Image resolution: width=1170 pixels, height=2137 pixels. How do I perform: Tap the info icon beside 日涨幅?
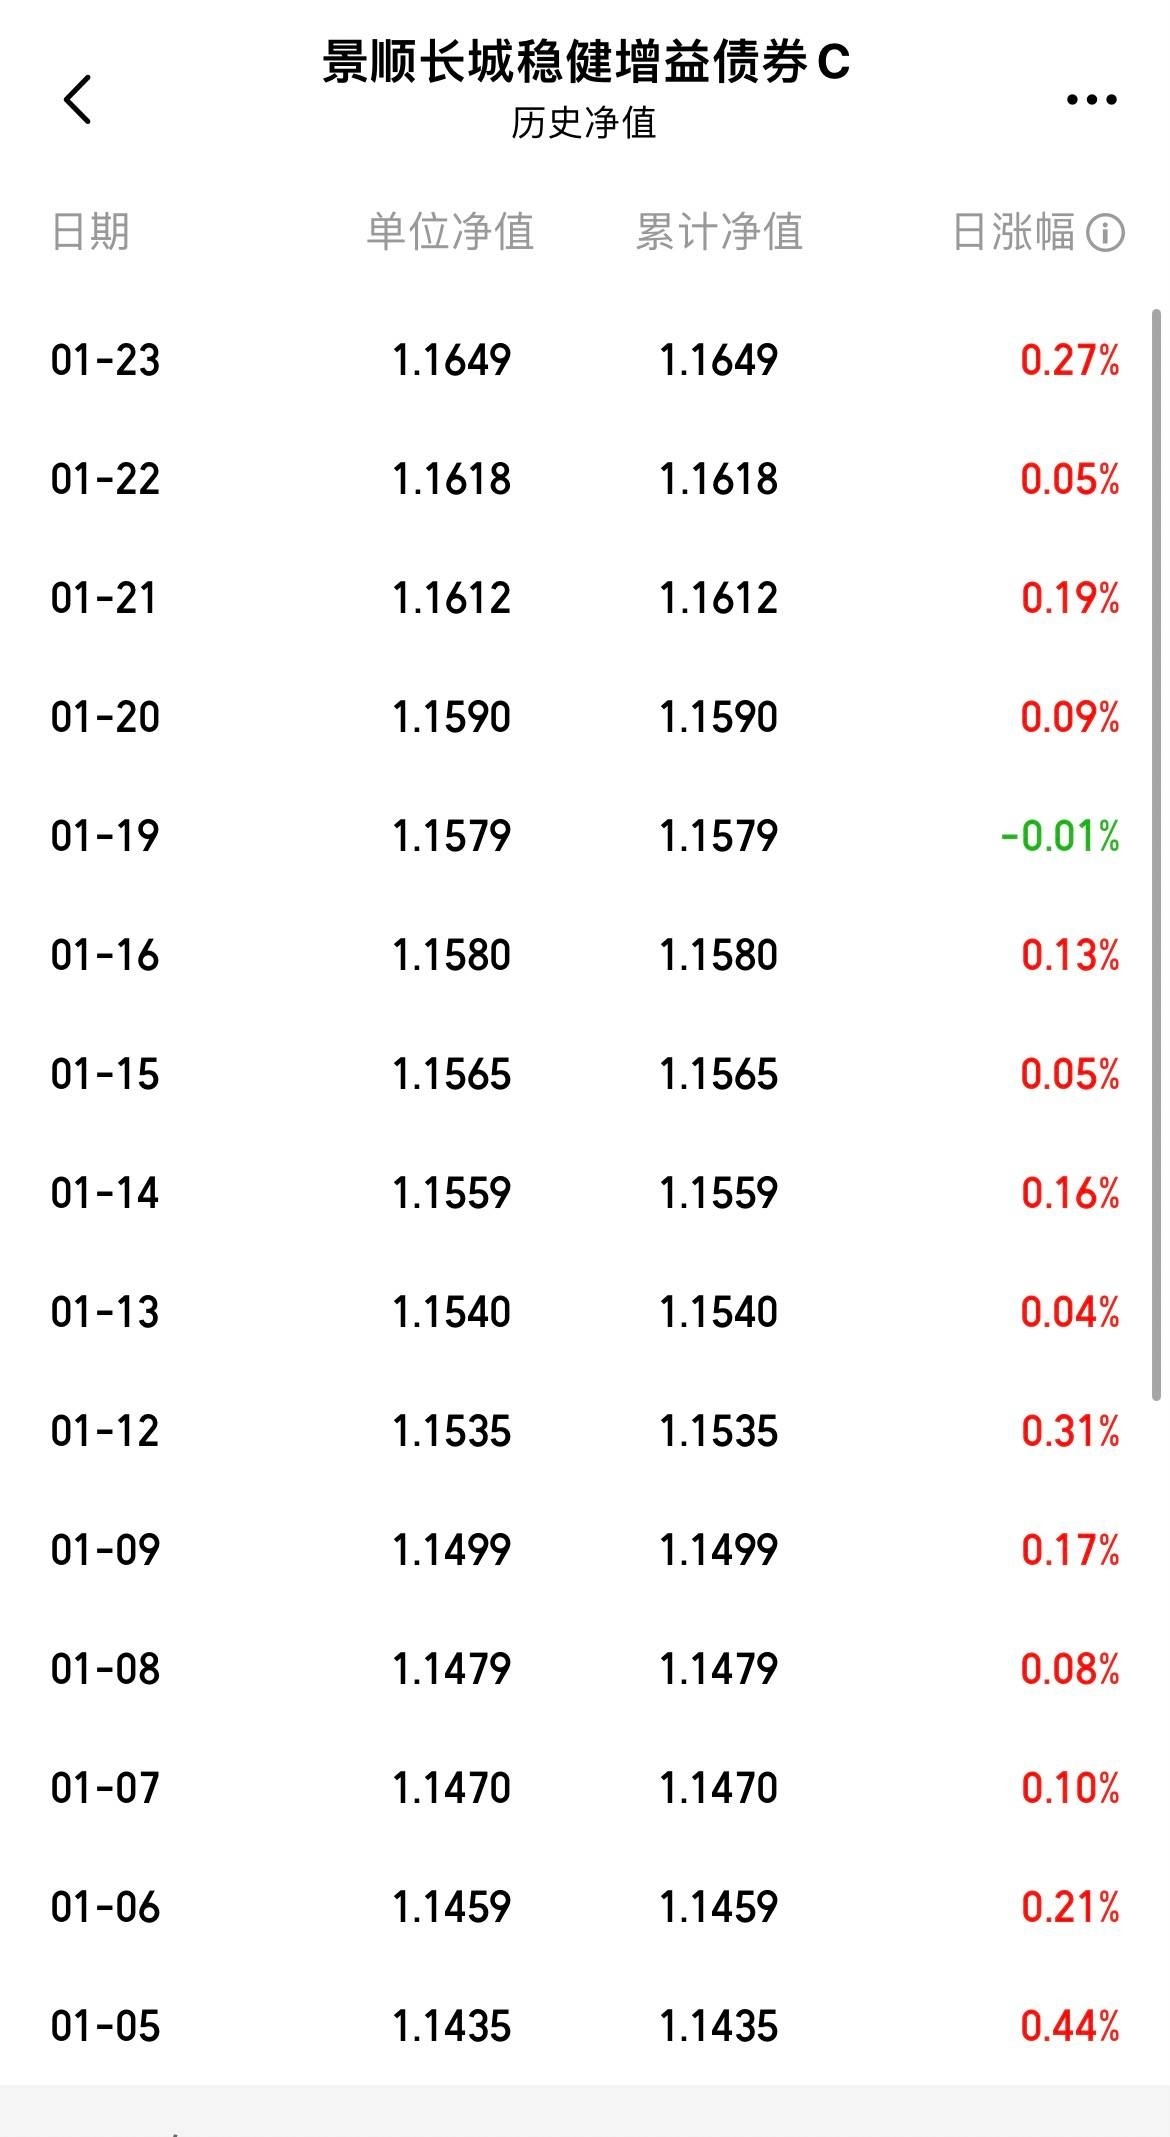click(1105, 233)
